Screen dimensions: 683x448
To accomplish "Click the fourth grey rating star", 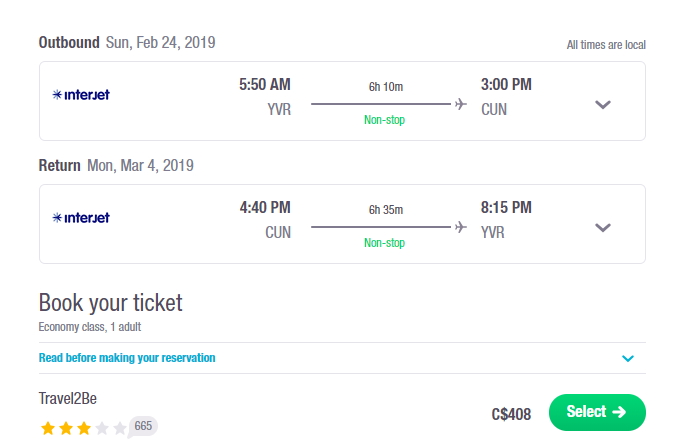I will click(x=101, y=428).
